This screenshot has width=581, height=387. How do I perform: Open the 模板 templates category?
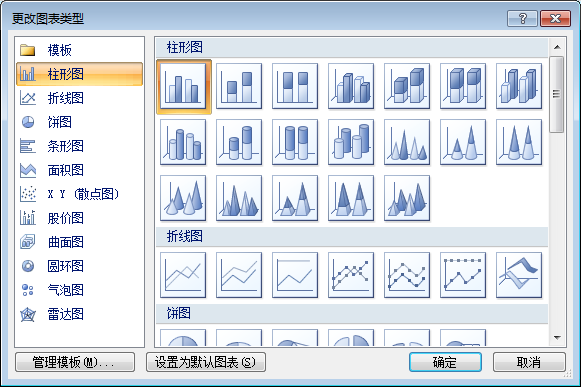click(79, 50)
